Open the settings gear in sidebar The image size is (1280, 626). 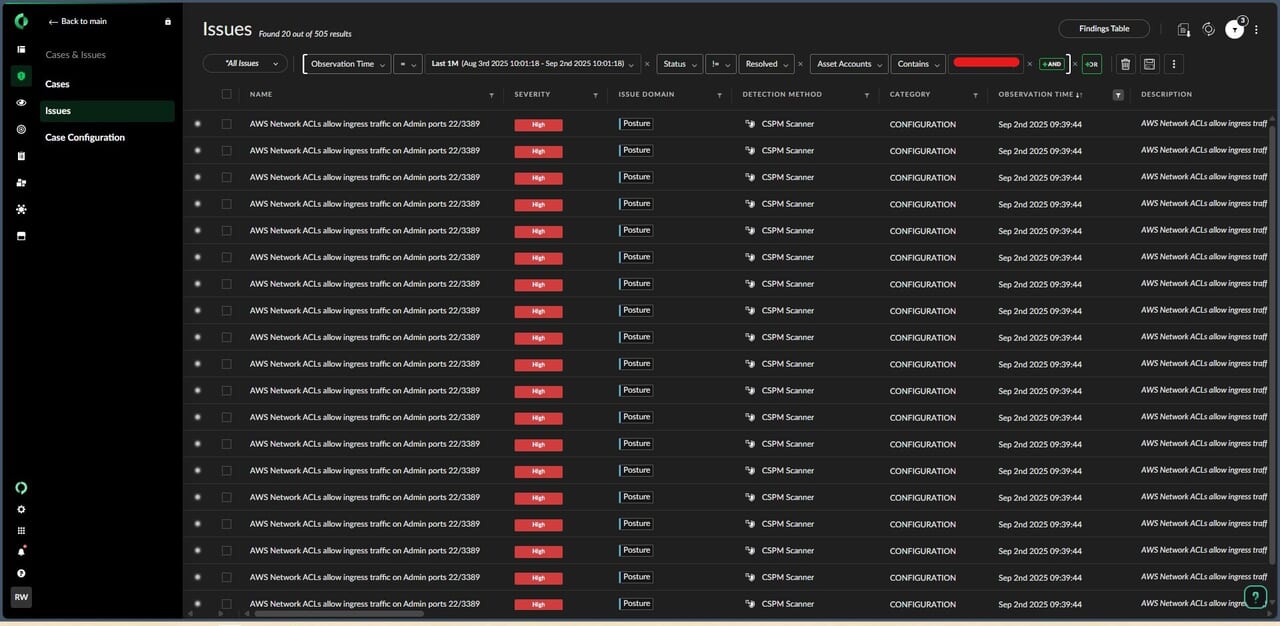pyautogui.click(x=21, y=509)
